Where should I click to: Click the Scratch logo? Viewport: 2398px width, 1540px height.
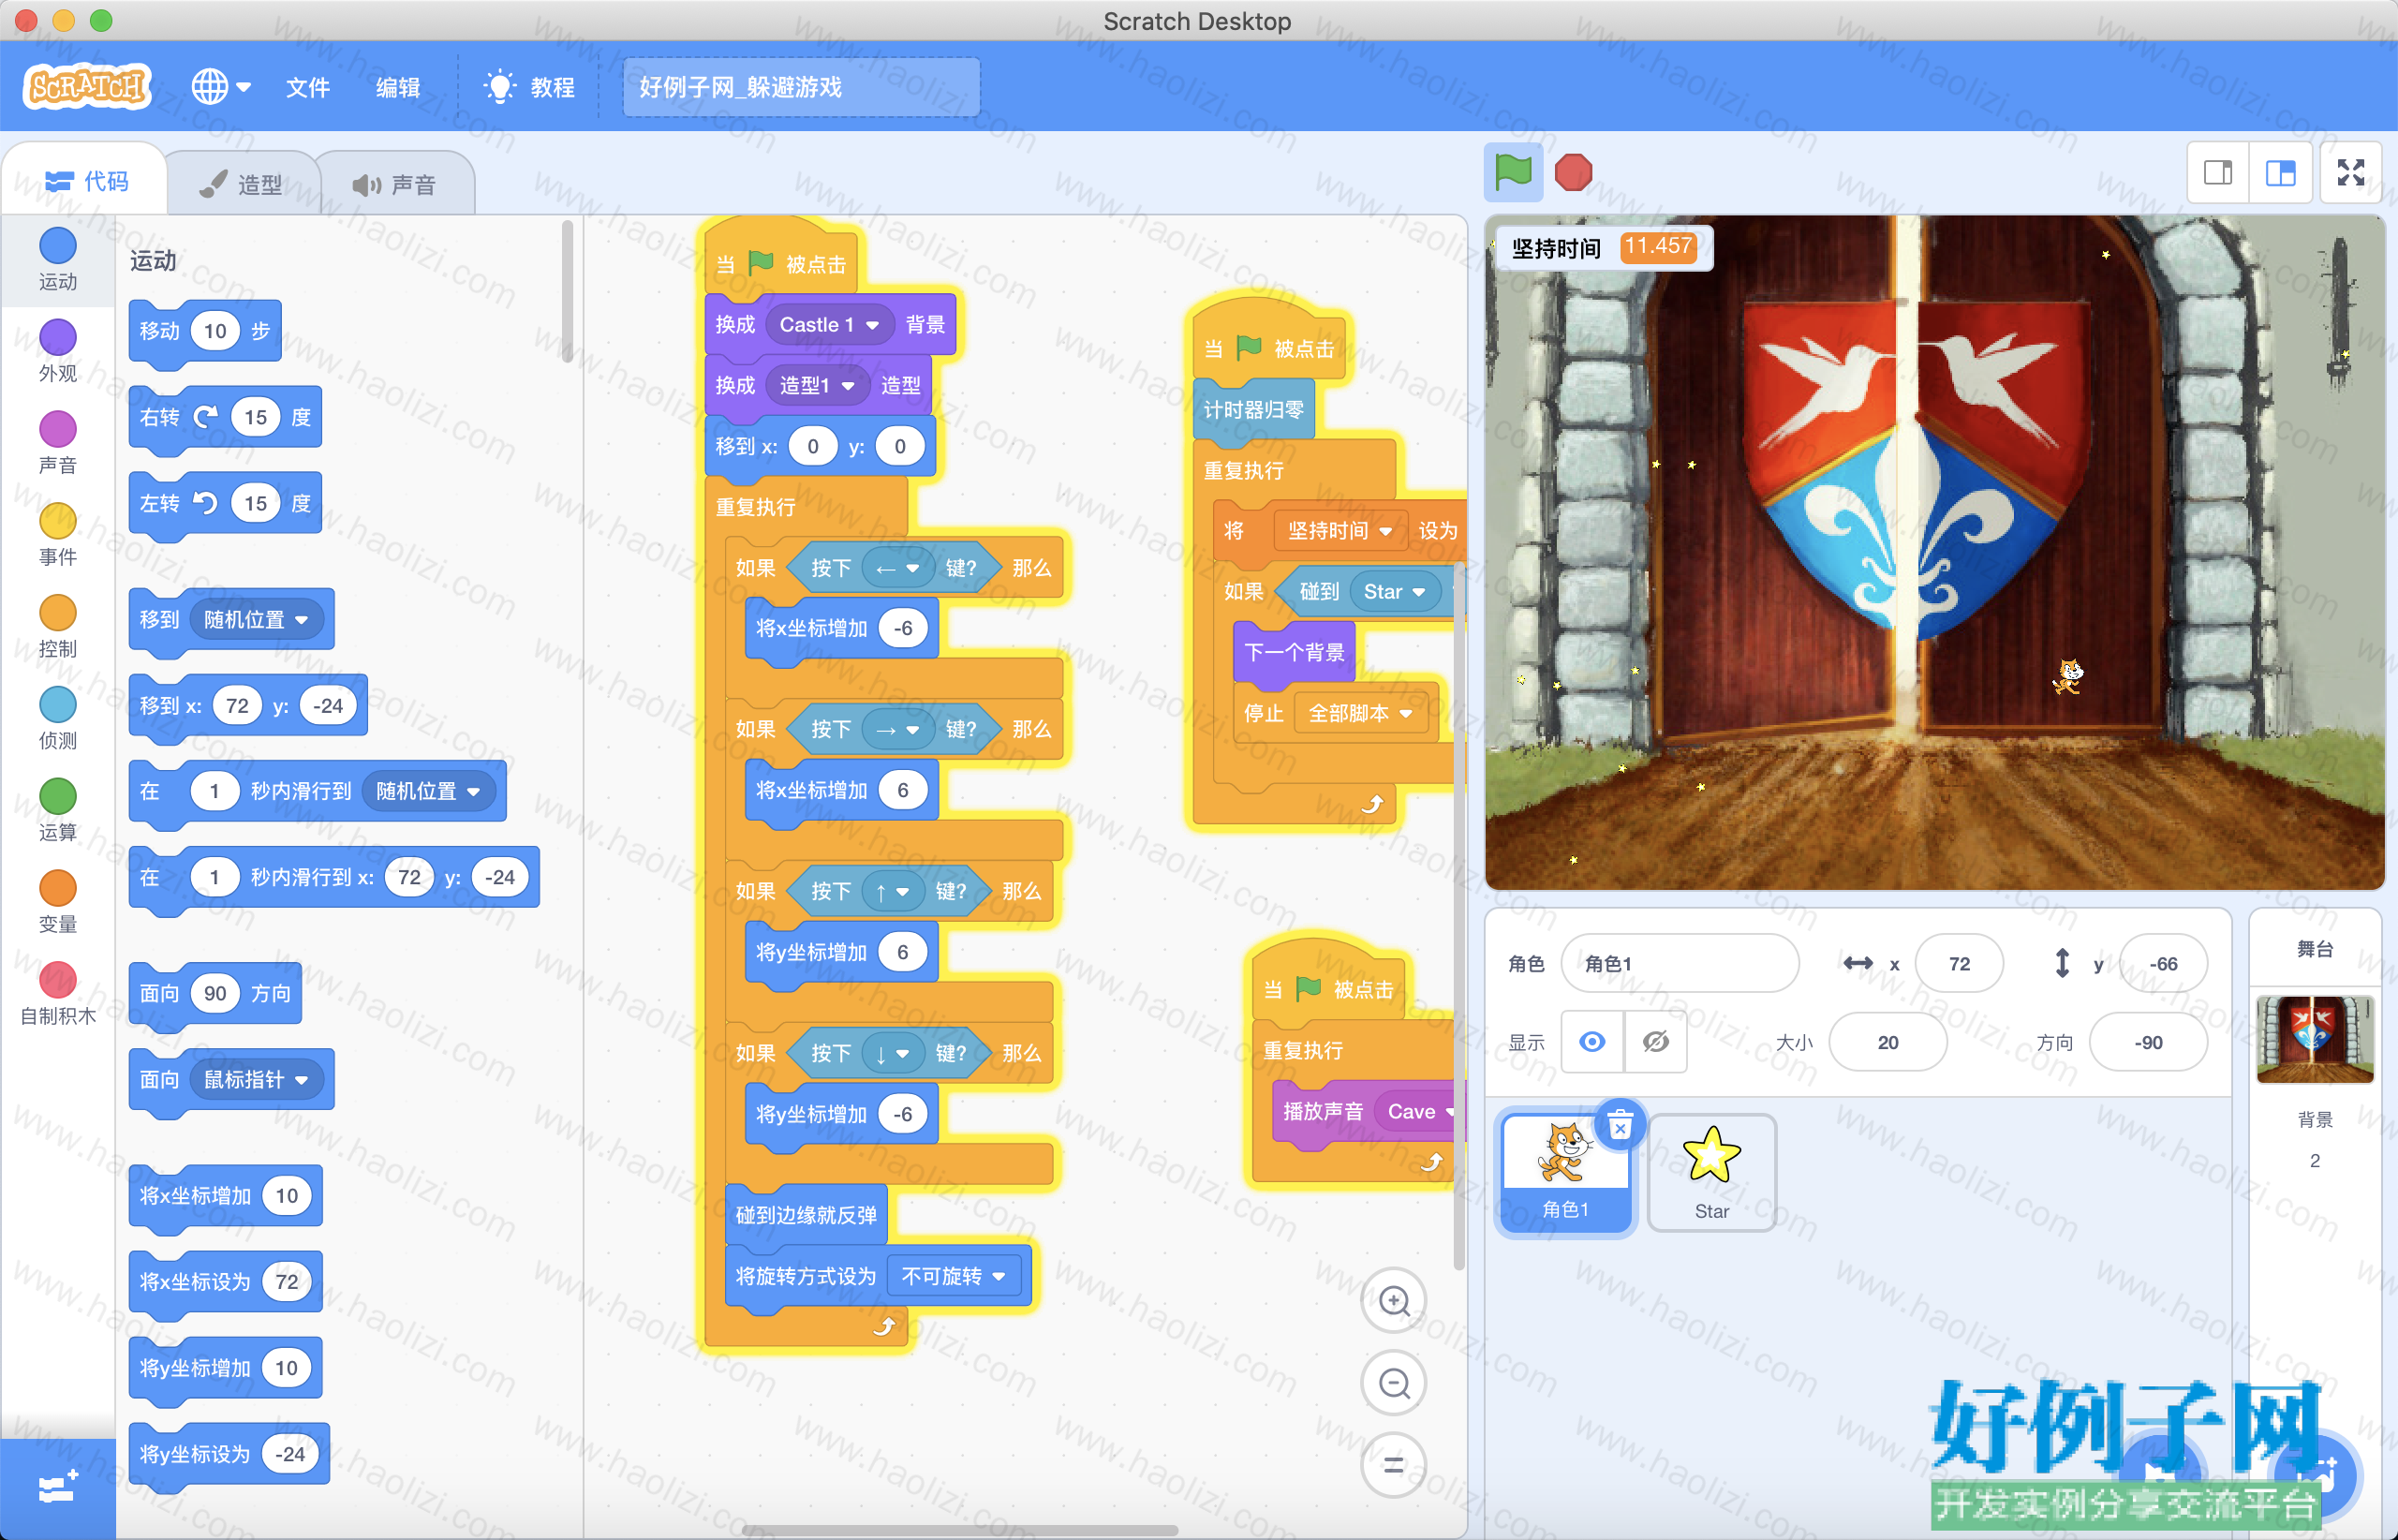(x=87, y=87)
